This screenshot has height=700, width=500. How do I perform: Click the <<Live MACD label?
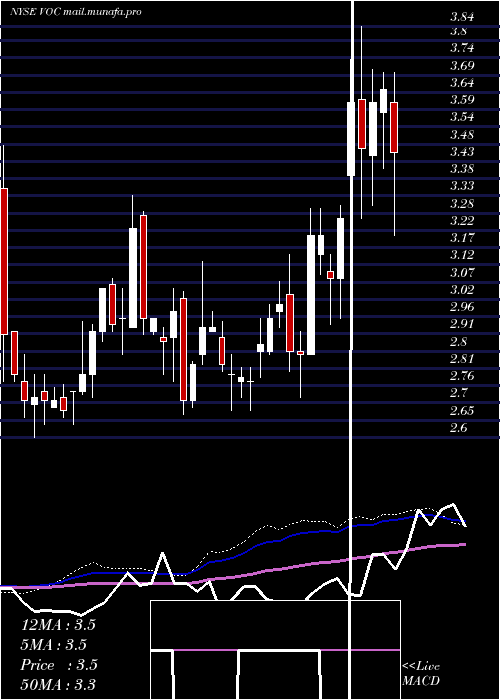421,673
